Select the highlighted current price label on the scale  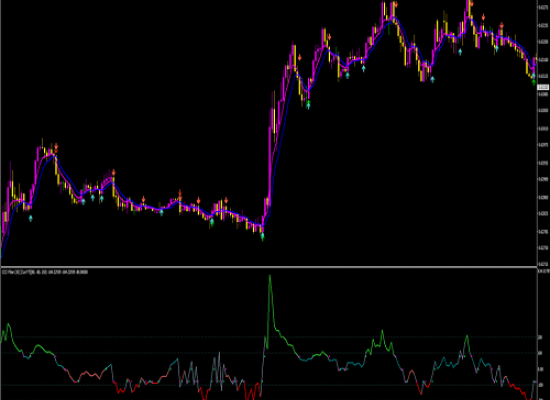coord(543,87)
